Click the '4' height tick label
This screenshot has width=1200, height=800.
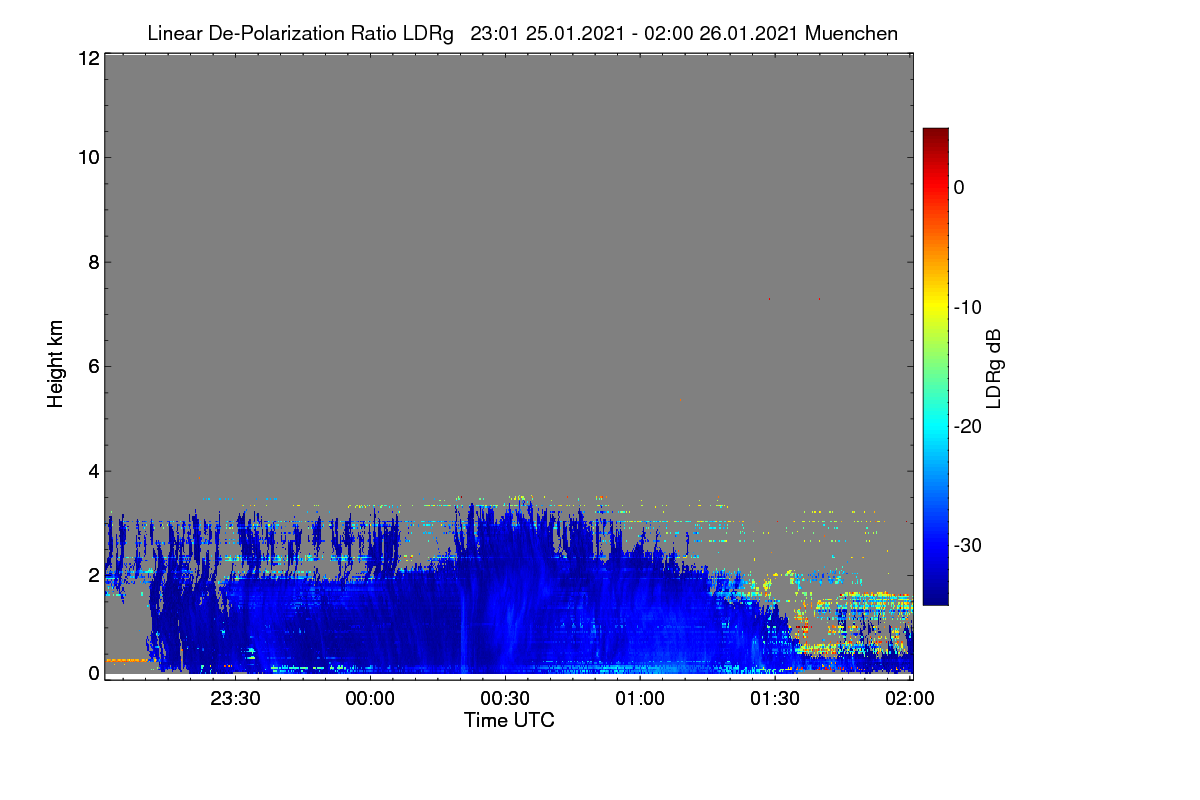tap(93, 470)
